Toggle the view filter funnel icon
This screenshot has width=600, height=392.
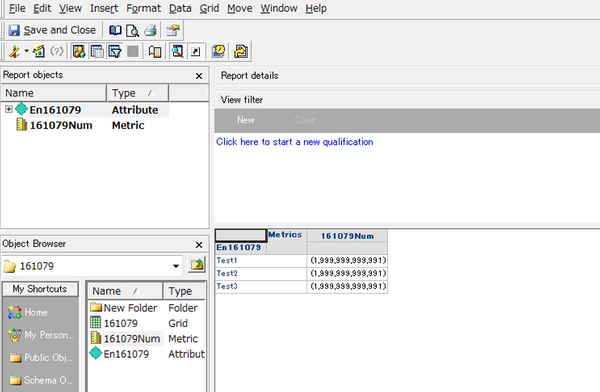point(115,51)
